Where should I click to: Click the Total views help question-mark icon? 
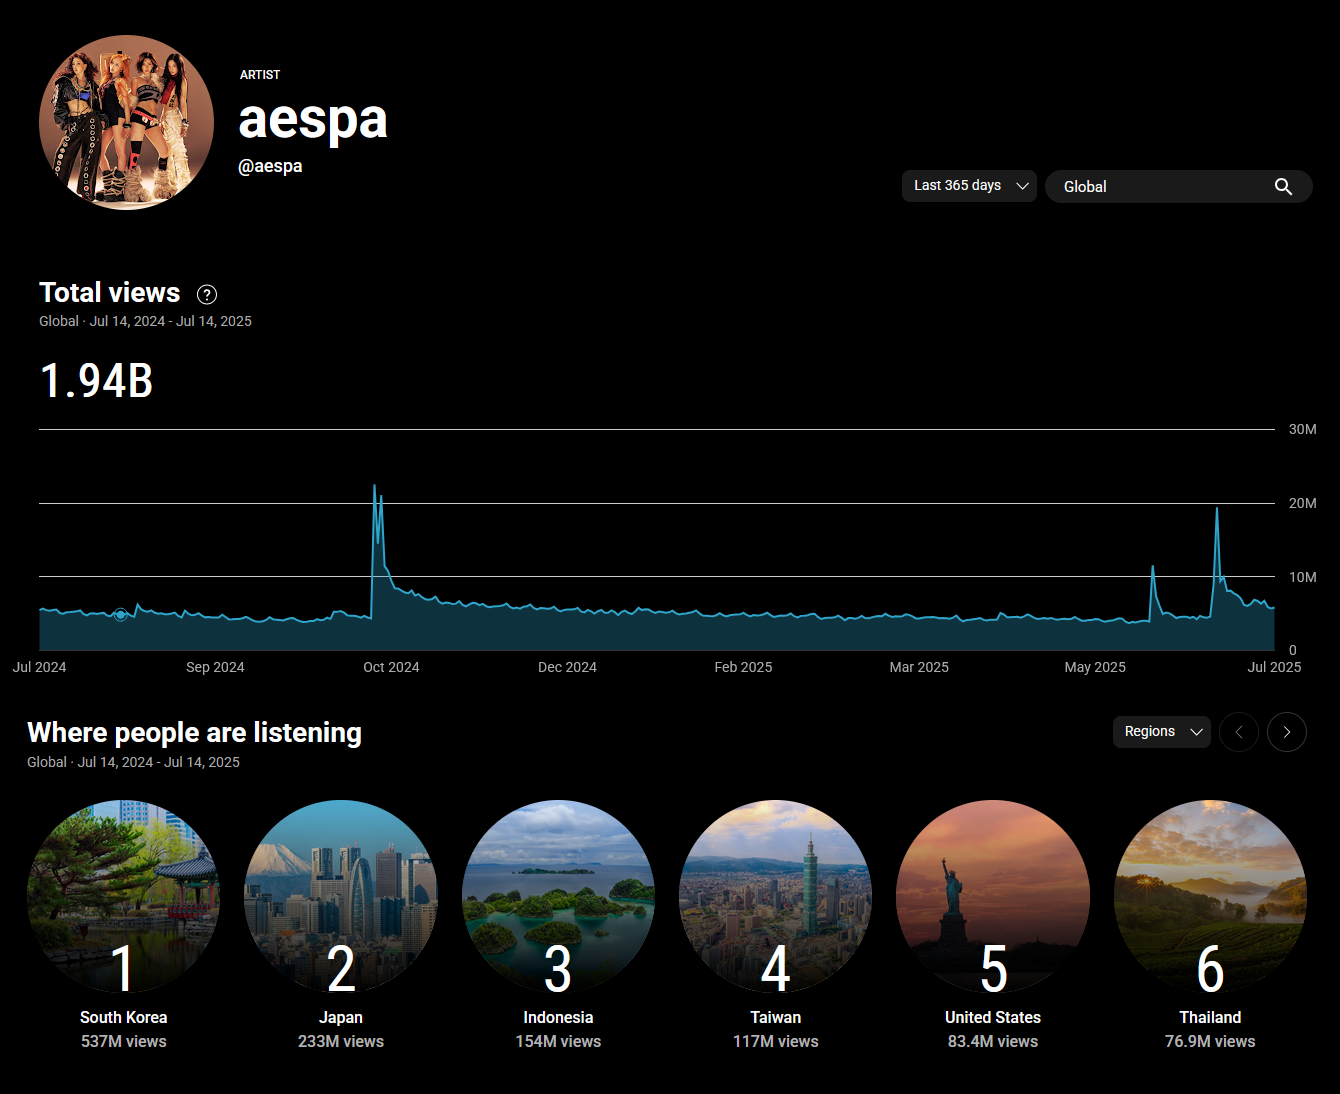click(207, 294)
